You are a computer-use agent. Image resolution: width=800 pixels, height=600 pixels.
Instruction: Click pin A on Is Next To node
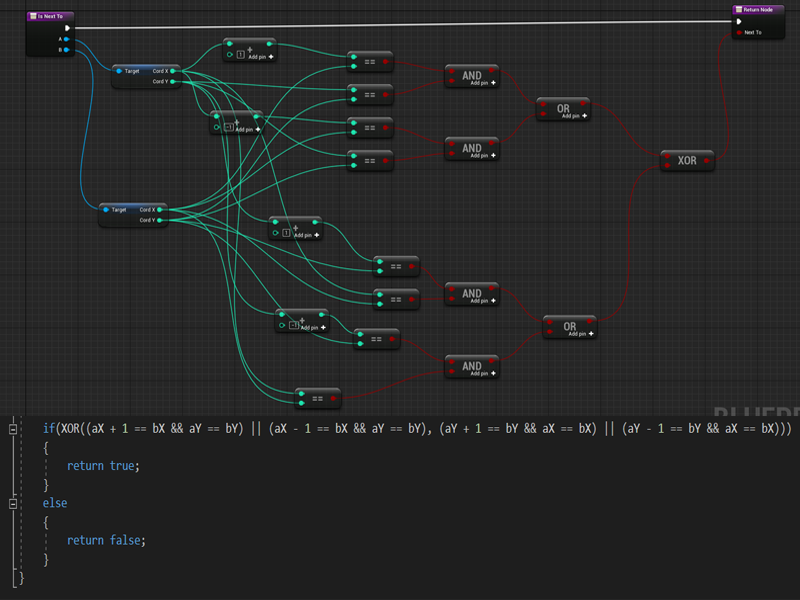(x=66, y=39)
